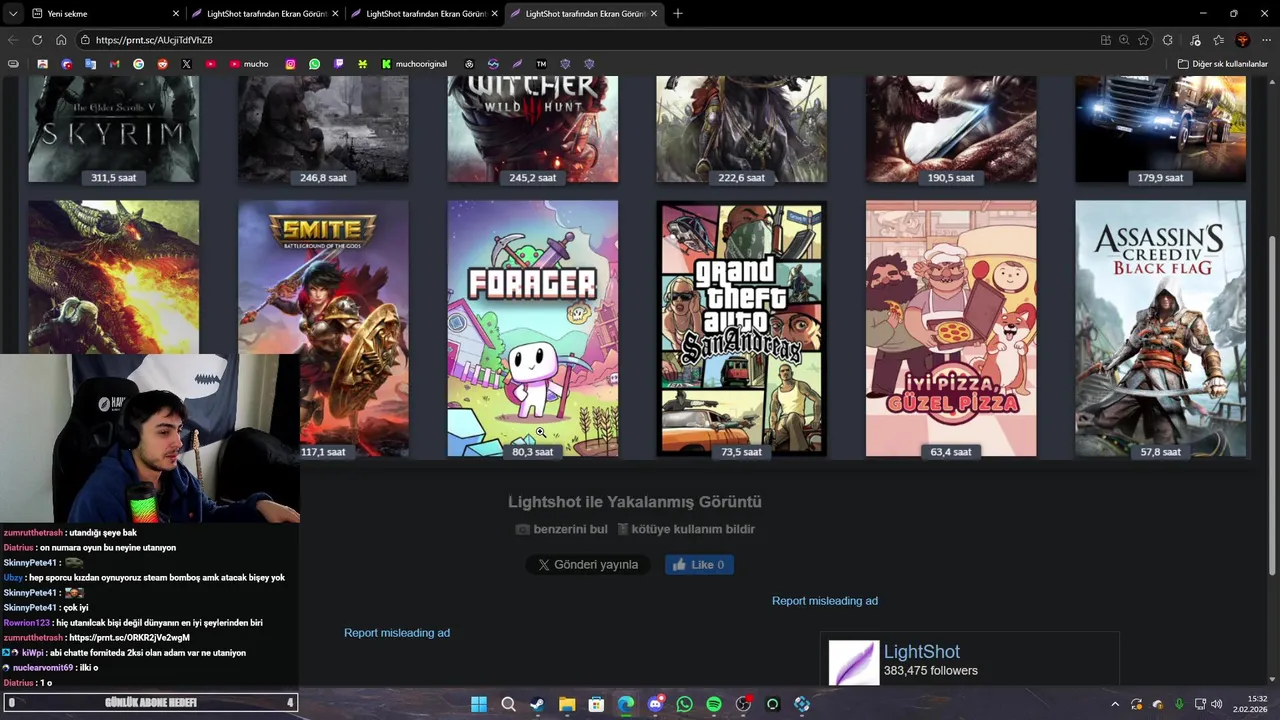The width and height of the screenshot is (1280, 720).
Task: Go to the browser home page
Action: (x=61, y=40)
